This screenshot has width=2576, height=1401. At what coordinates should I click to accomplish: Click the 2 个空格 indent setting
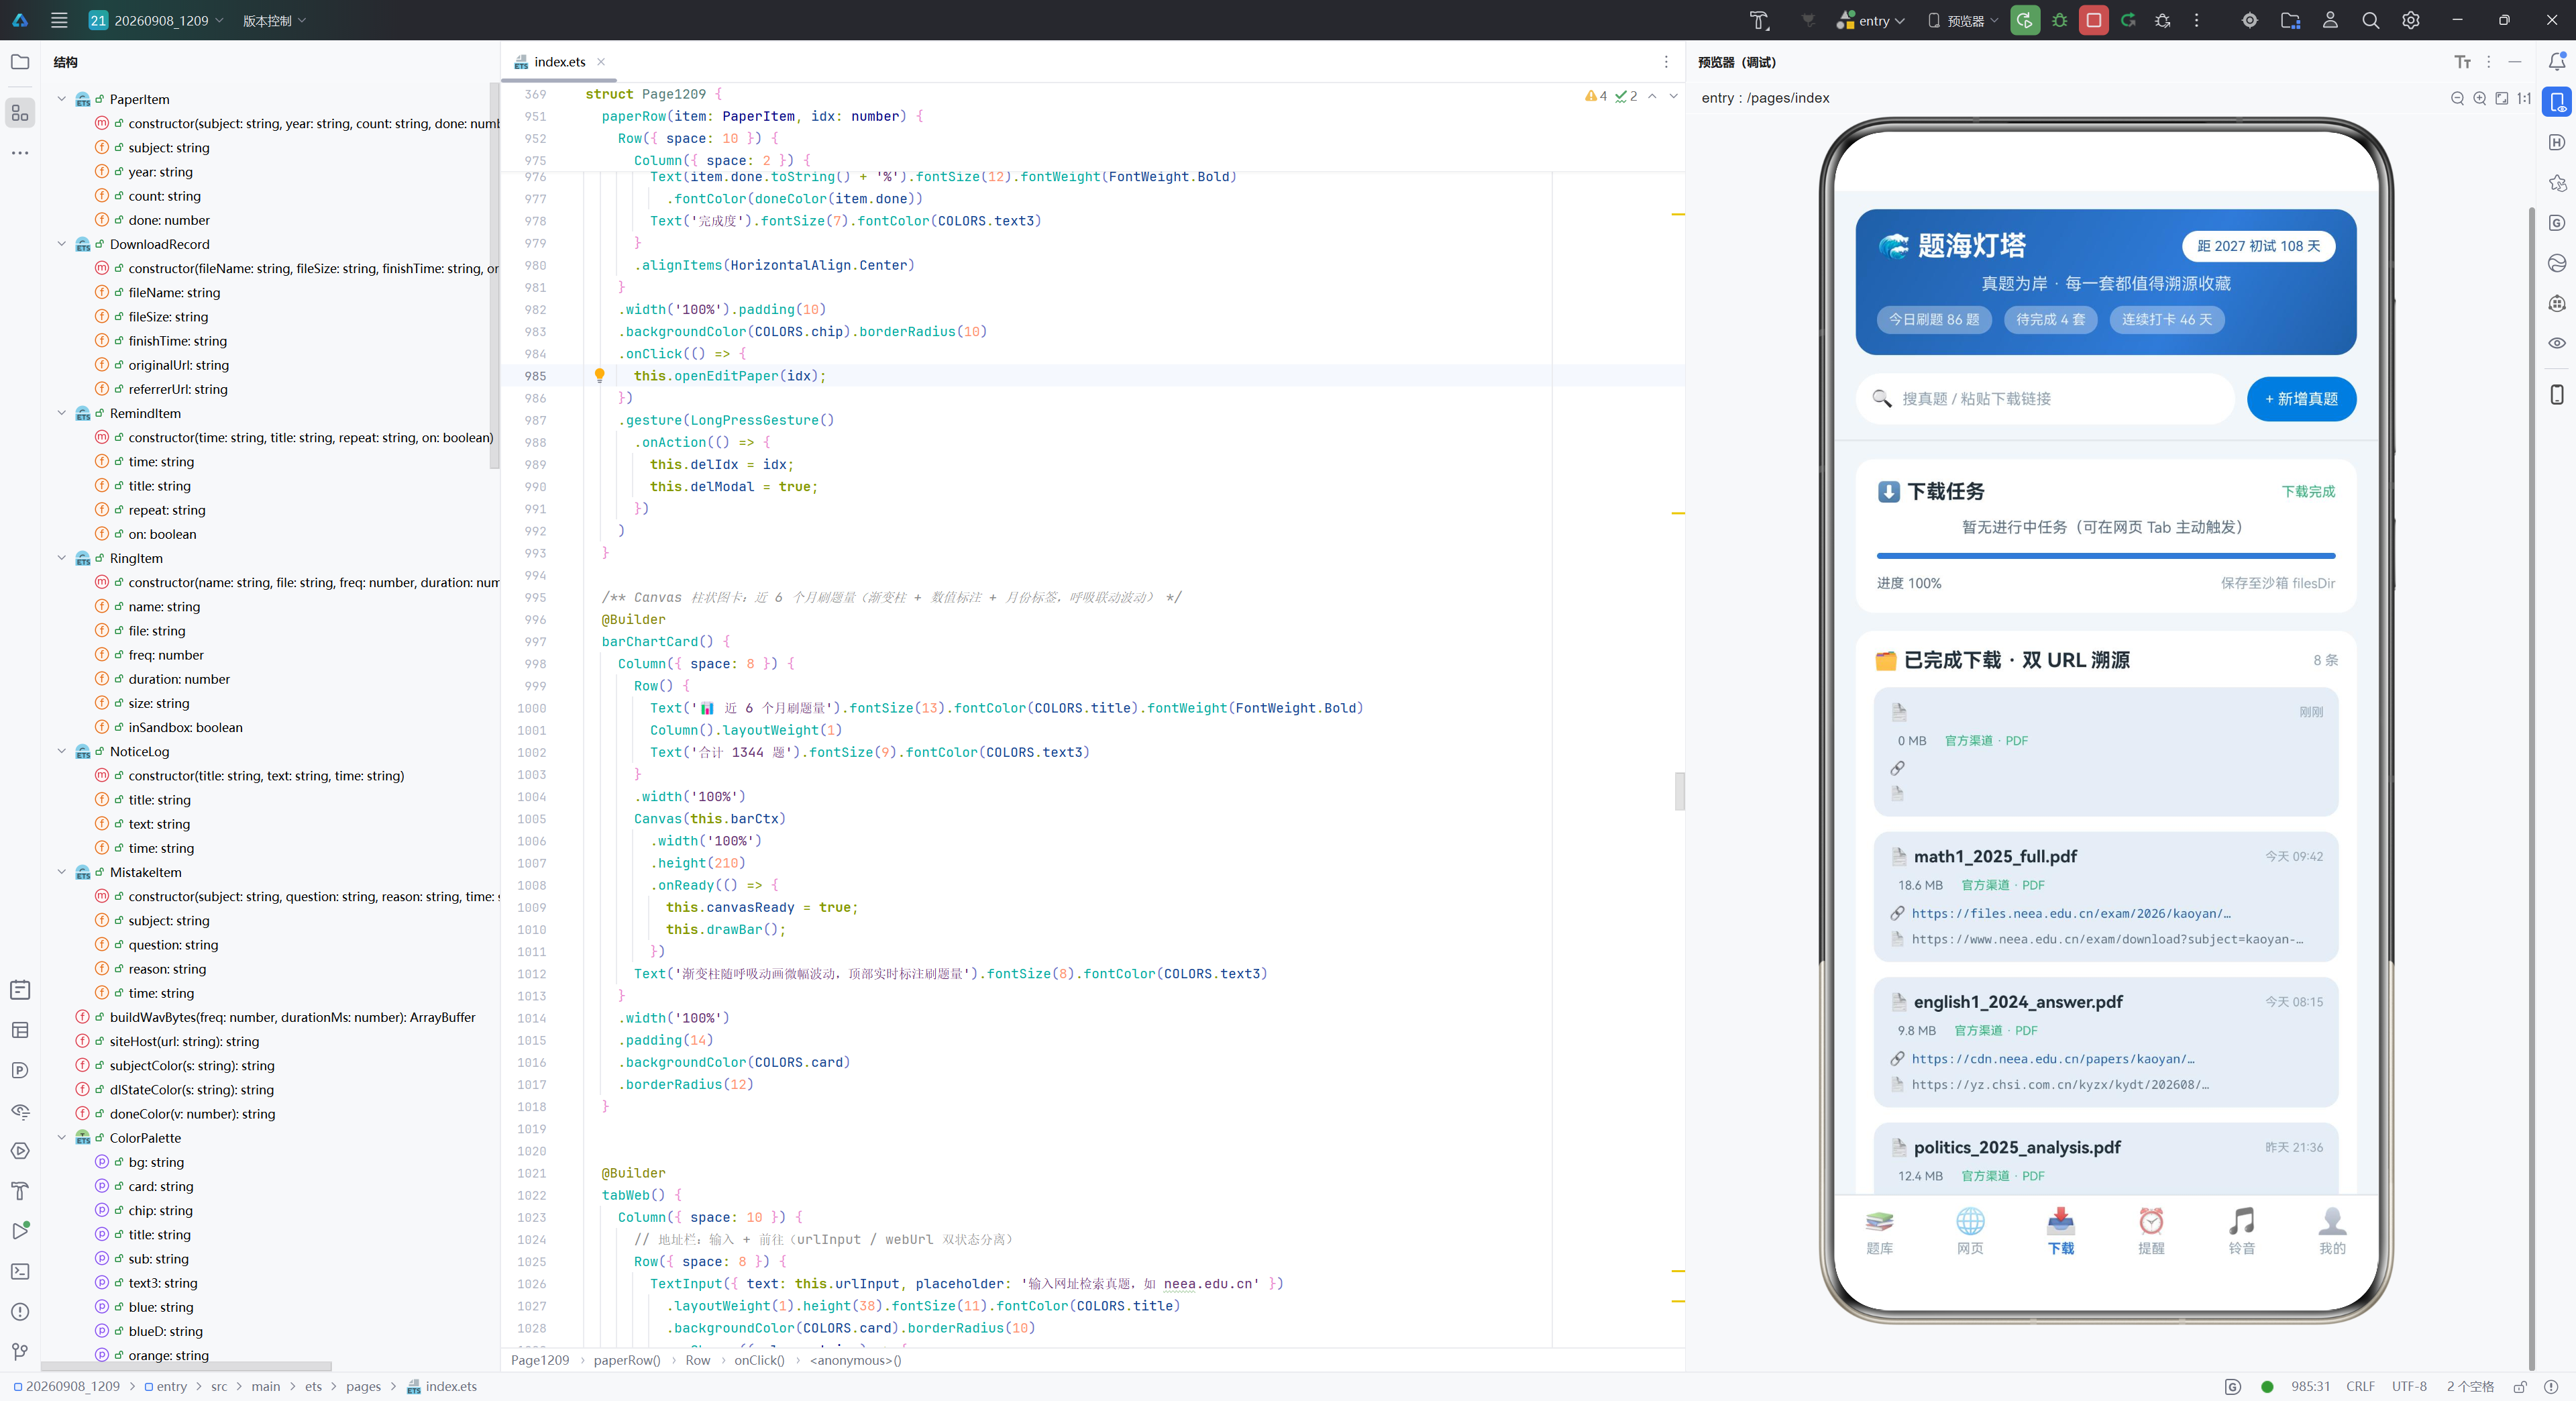tap(2470, 1386)
